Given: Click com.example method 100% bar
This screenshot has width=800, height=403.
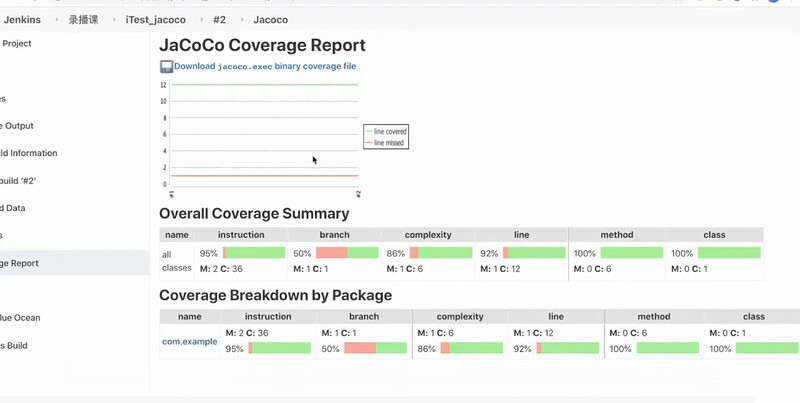Looking at the screenshot, I should click(668, 348).
